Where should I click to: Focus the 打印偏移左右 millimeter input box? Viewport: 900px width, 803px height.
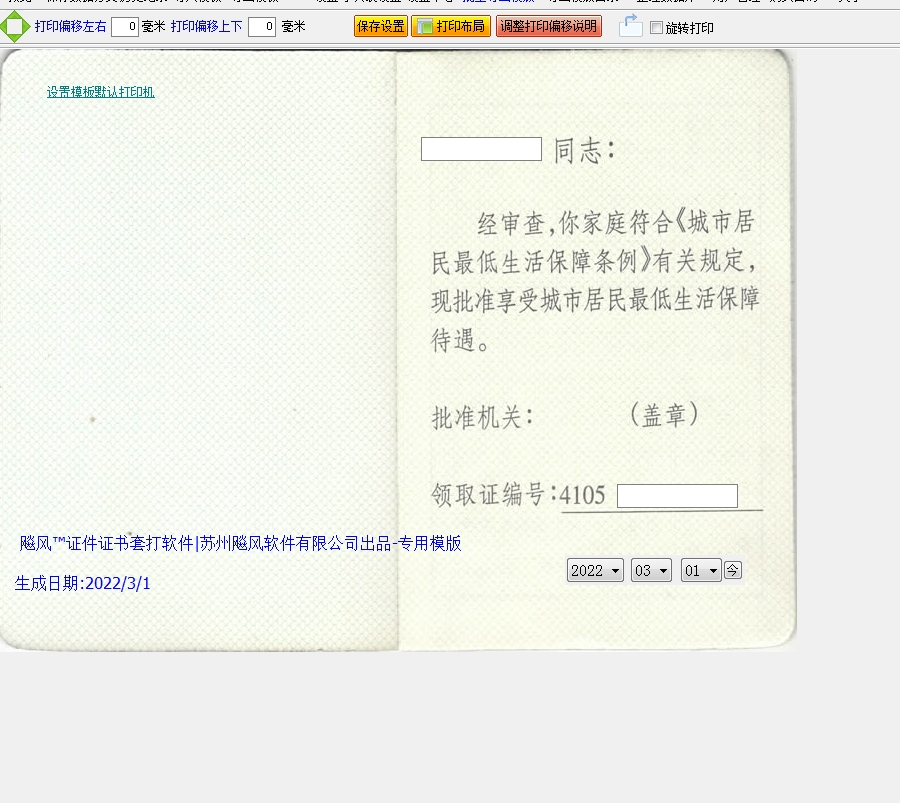pyautogui.click(x=125, y=27)
